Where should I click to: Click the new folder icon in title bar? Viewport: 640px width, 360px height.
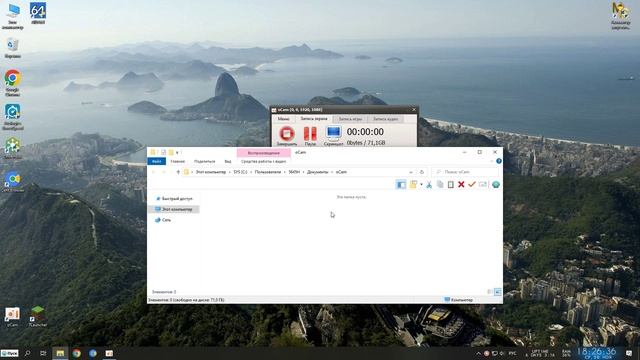[171, 153]
